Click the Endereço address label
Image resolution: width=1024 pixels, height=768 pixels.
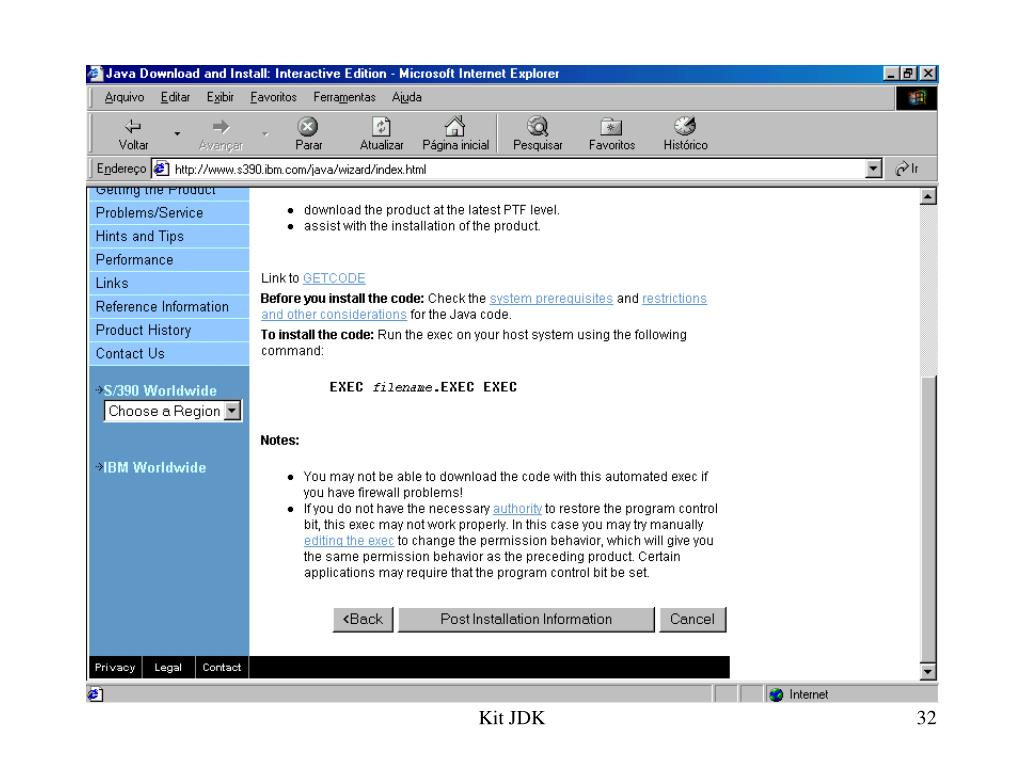tap(121, 169)
